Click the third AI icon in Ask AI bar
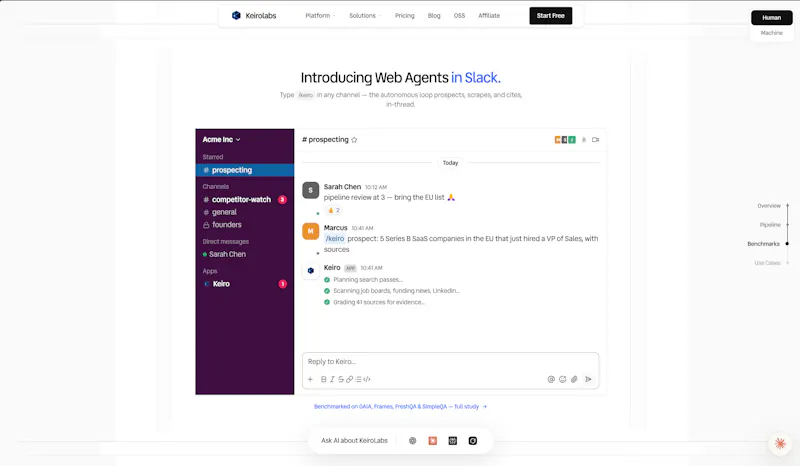 tap(453, 440)
